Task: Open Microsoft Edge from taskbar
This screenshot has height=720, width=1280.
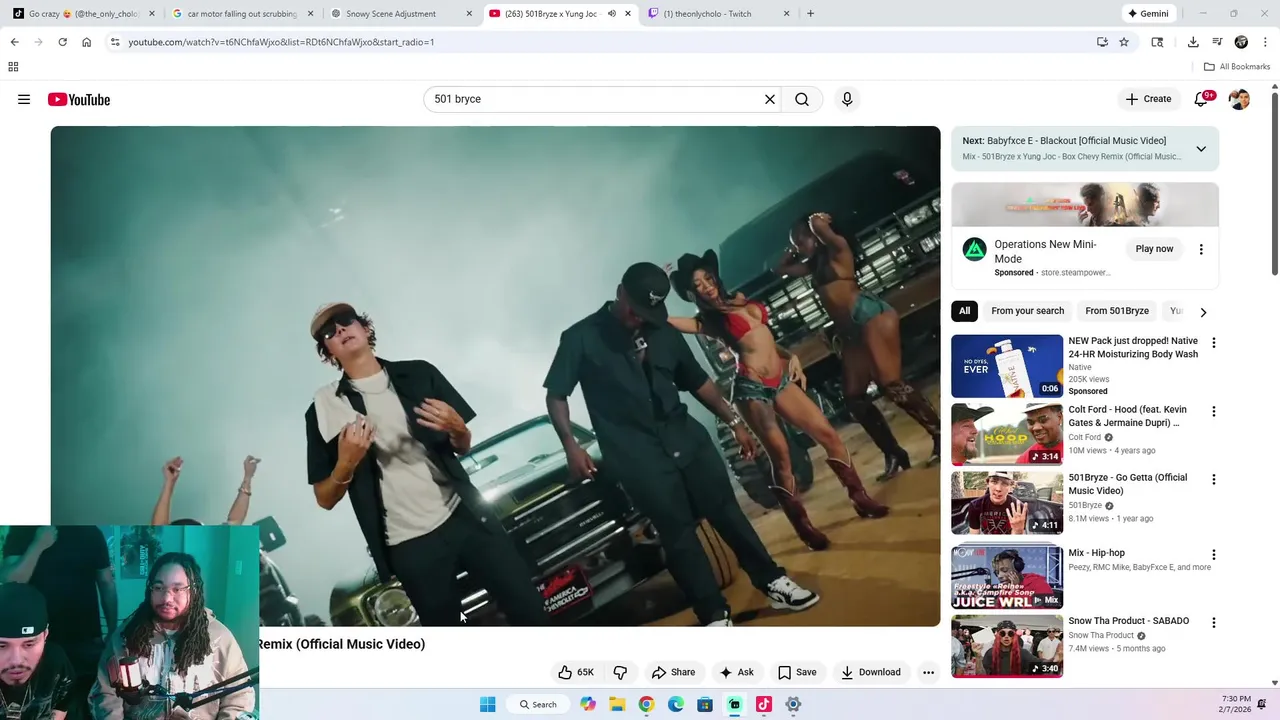Action: coord(676,704)
